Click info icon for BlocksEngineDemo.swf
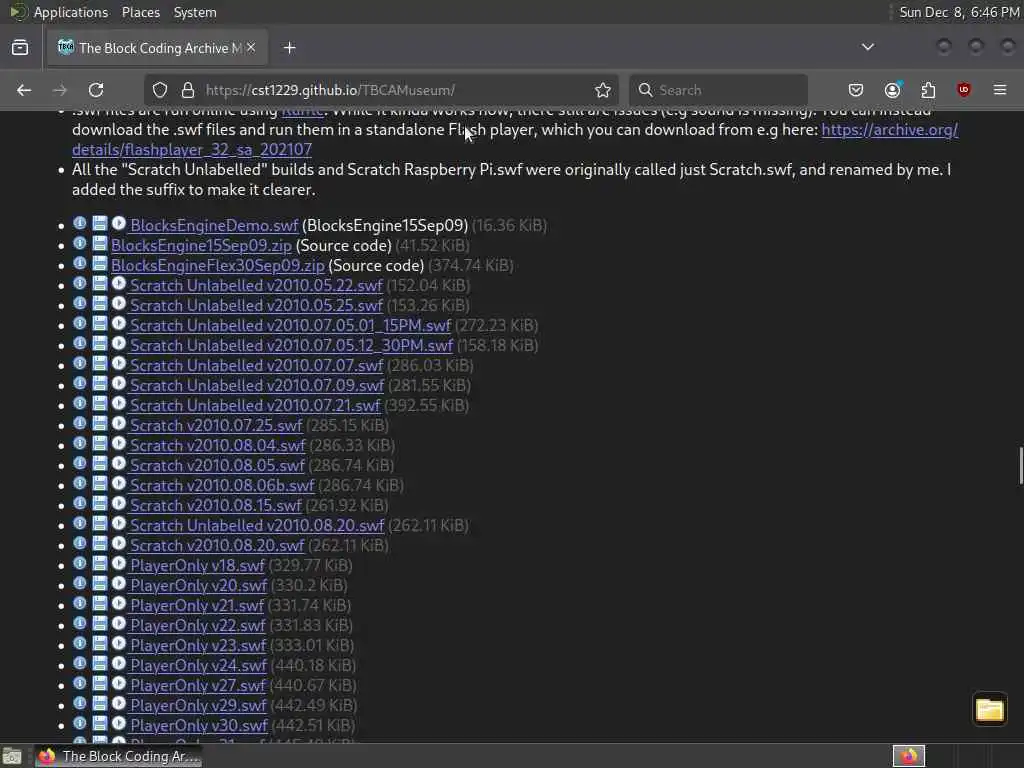 click(x=80, y=223)
